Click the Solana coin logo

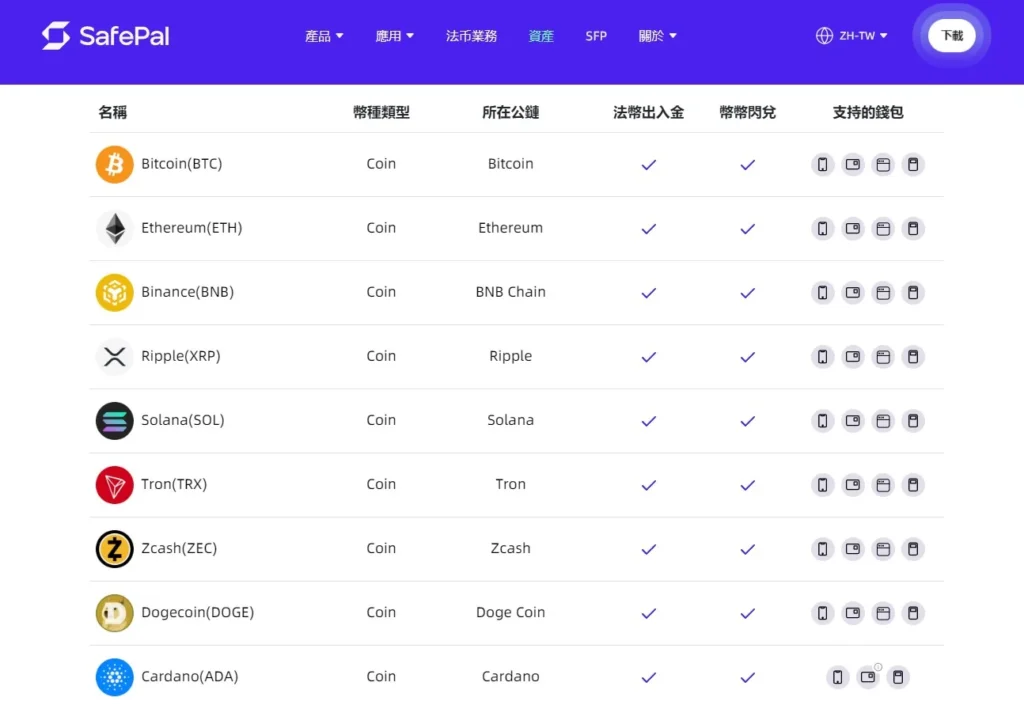114,420
